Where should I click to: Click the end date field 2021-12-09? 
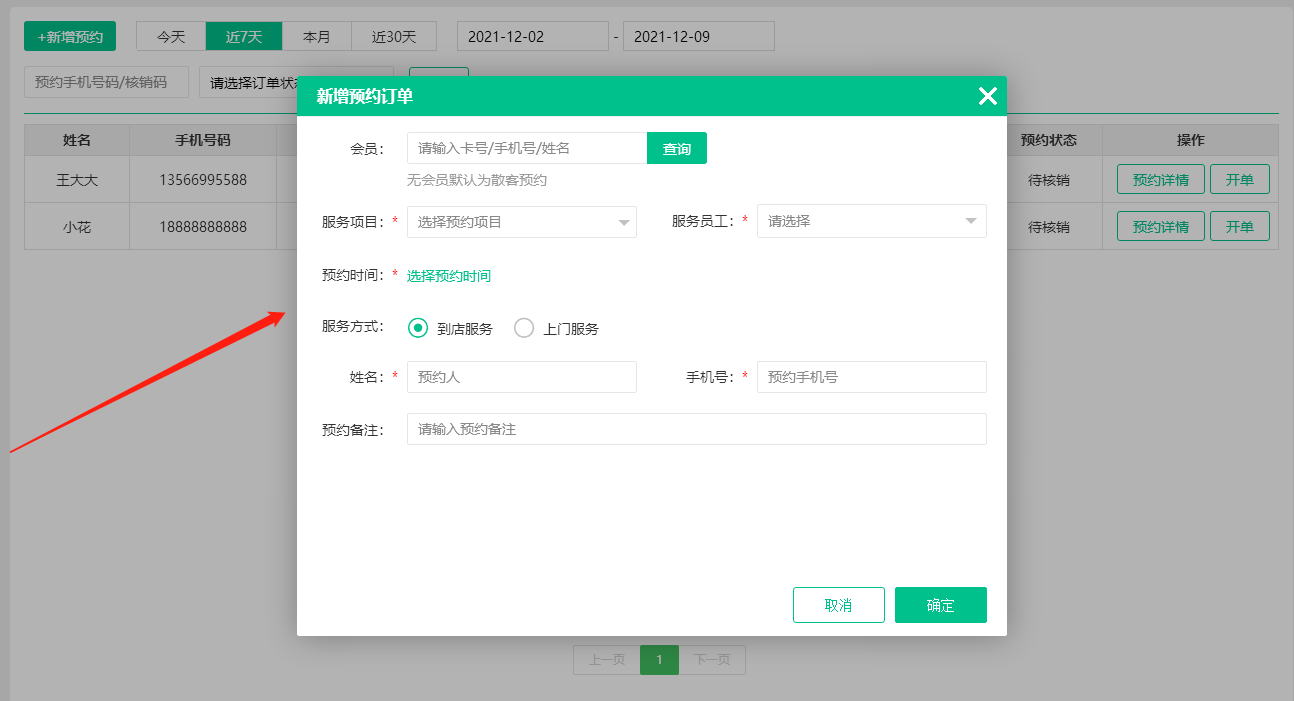pos(699,36)
